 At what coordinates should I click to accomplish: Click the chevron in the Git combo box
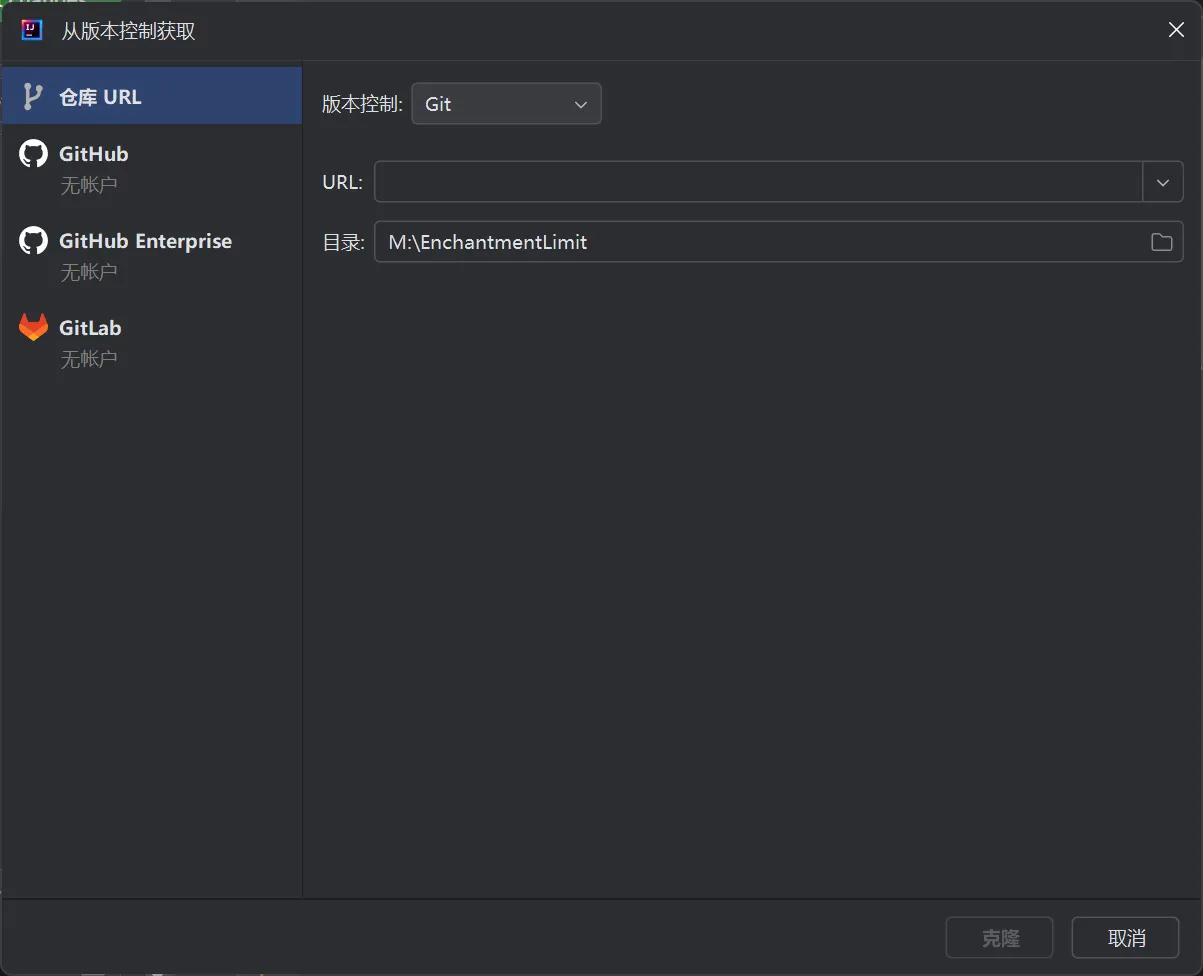click(580, 105)
